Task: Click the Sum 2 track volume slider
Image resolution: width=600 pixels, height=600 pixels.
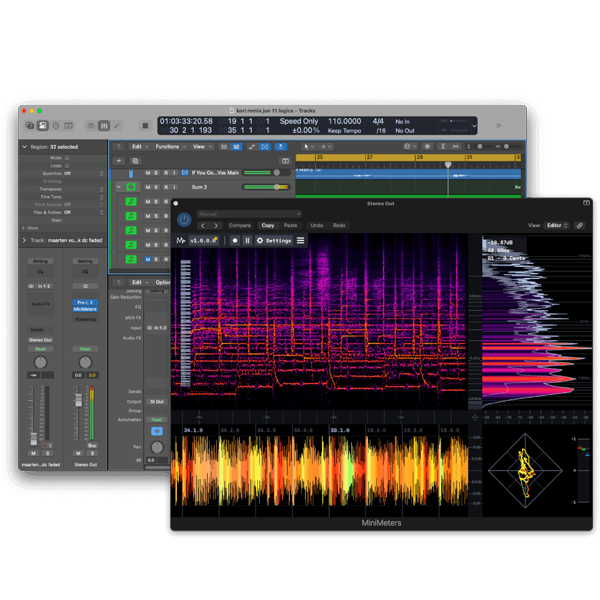Action: click(x=267, y=187)
